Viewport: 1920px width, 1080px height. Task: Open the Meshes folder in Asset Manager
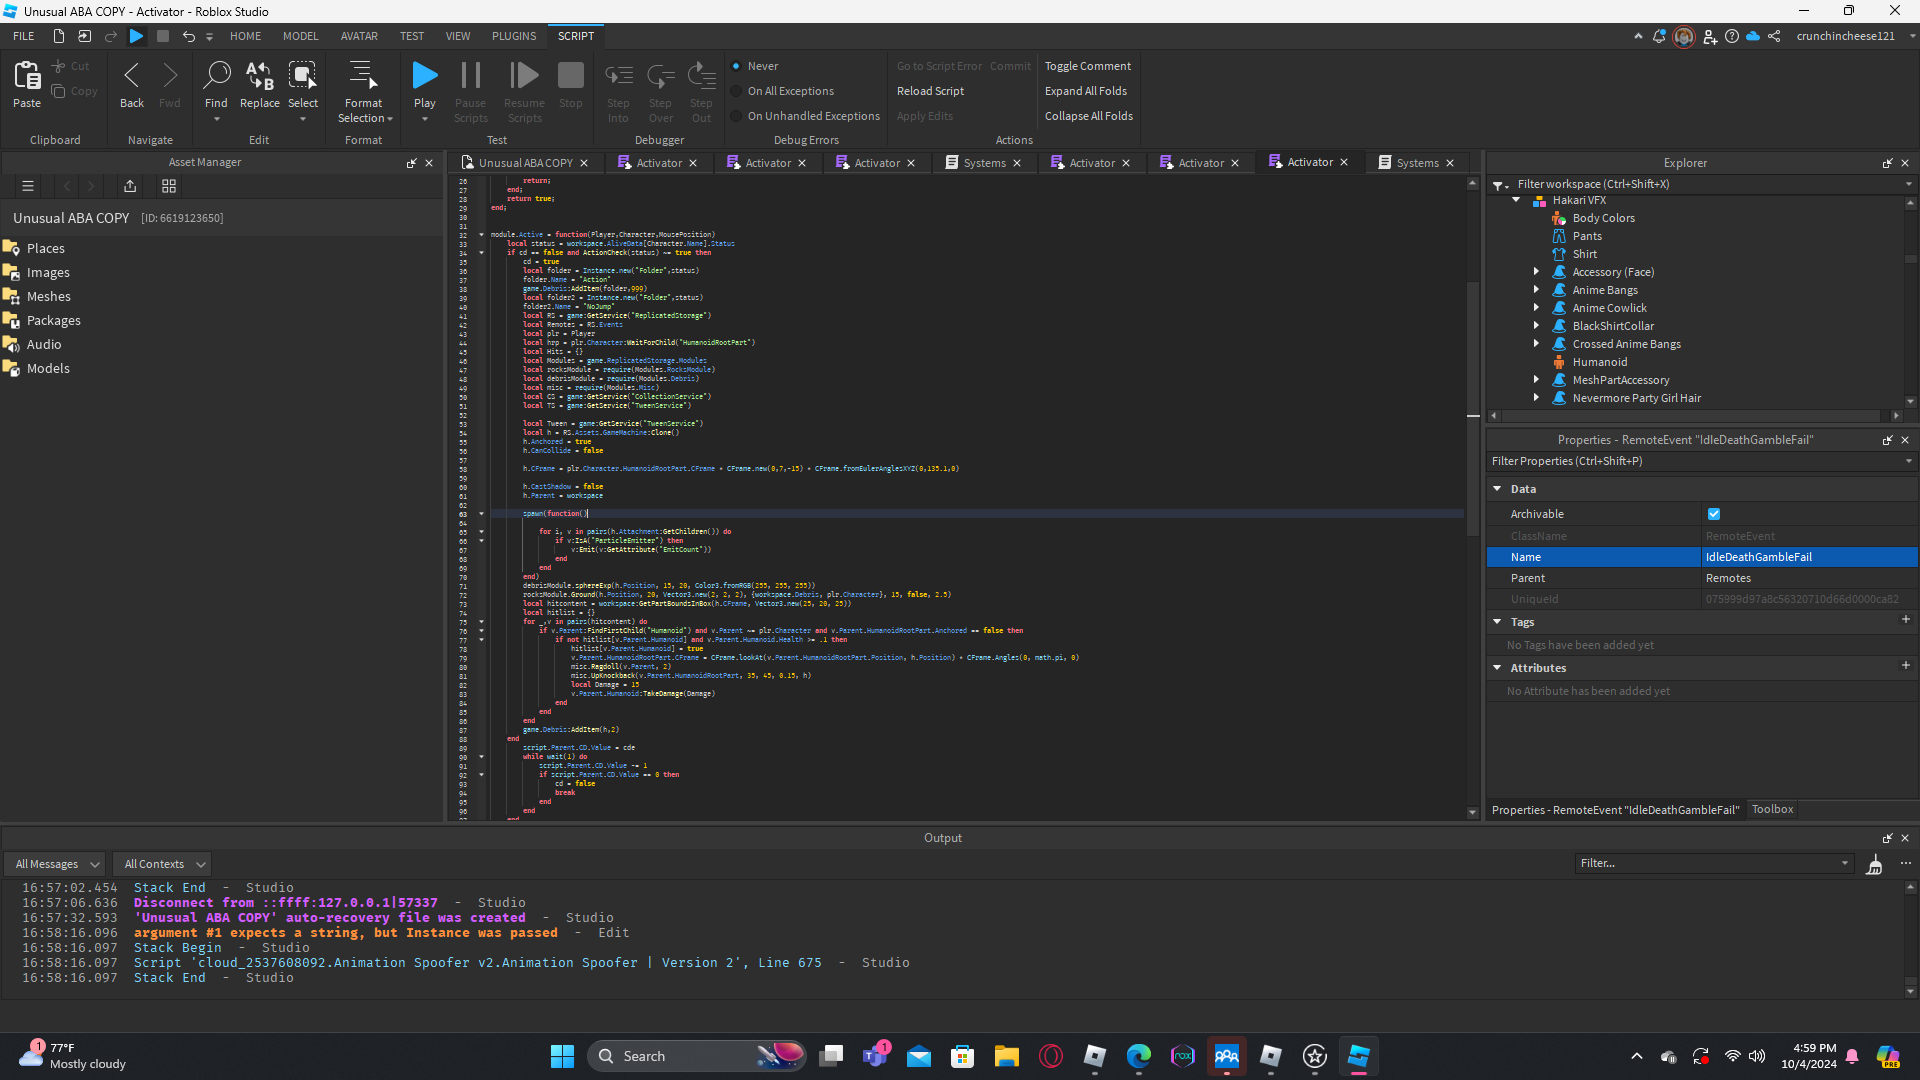[48, 296]
